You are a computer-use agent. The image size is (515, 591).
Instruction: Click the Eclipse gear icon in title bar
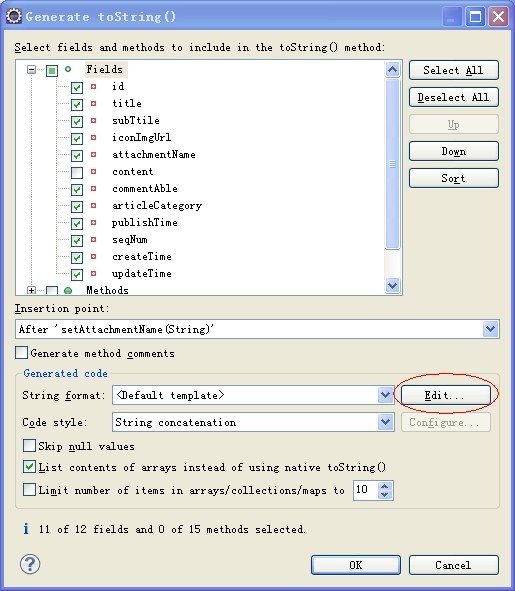click(x=14, y=17)
